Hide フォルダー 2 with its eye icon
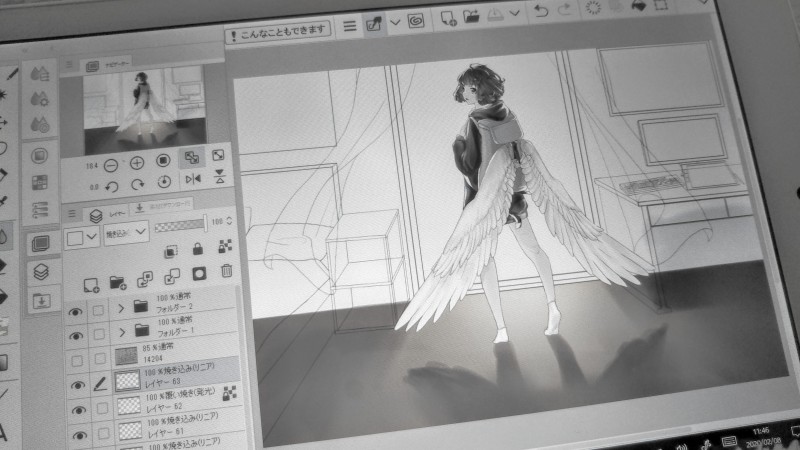800x450 pixels. click(x=76, y=313)
